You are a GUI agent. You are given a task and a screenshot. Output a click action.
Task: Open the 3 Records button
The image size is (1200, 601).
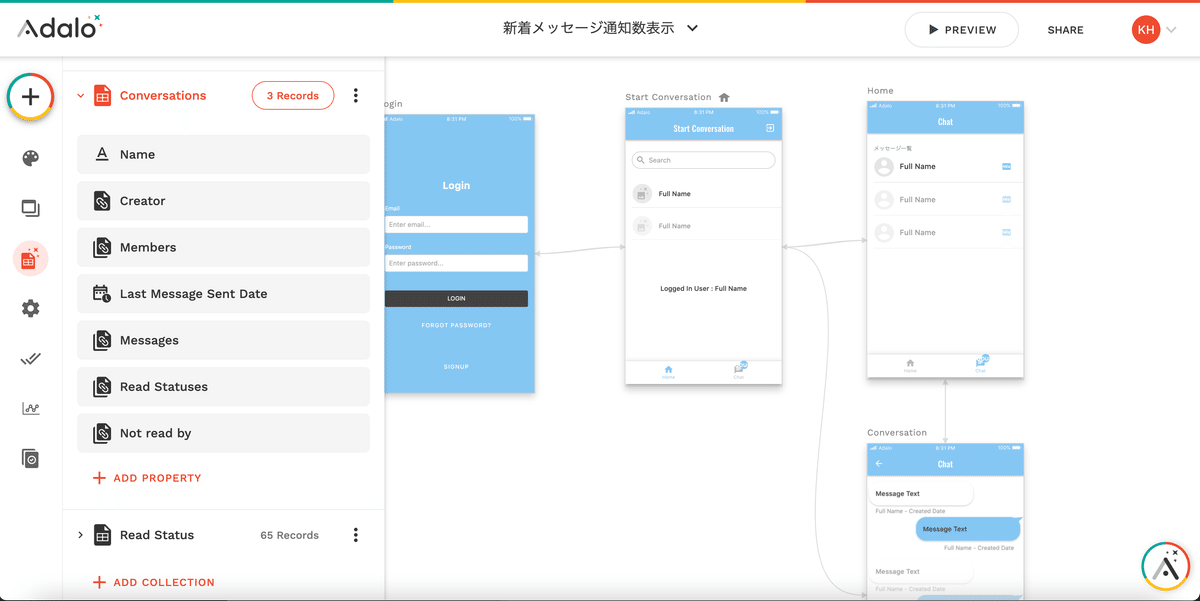293,96
